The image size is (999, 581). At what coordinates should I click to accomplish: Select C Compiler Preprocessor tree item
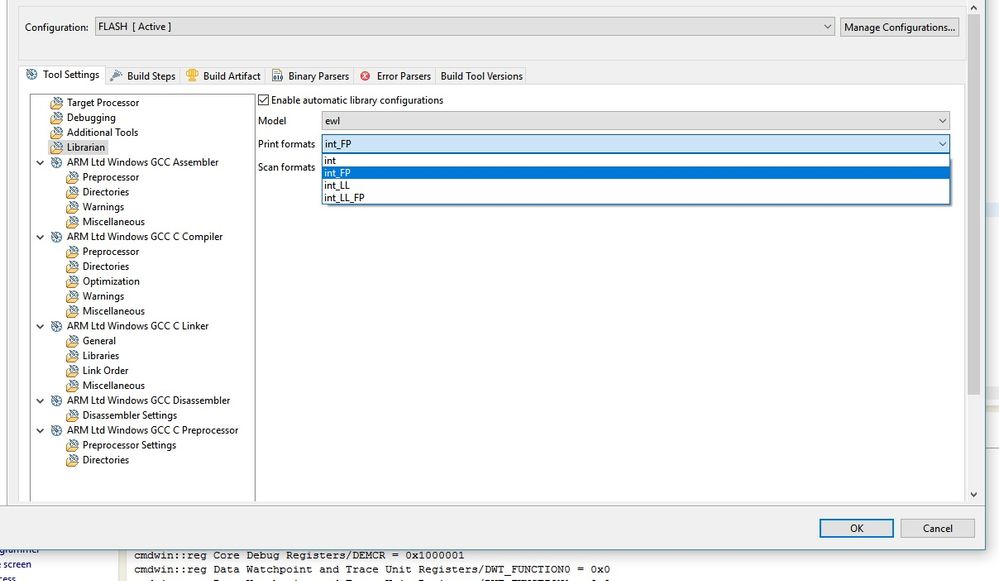pos(111,252)
